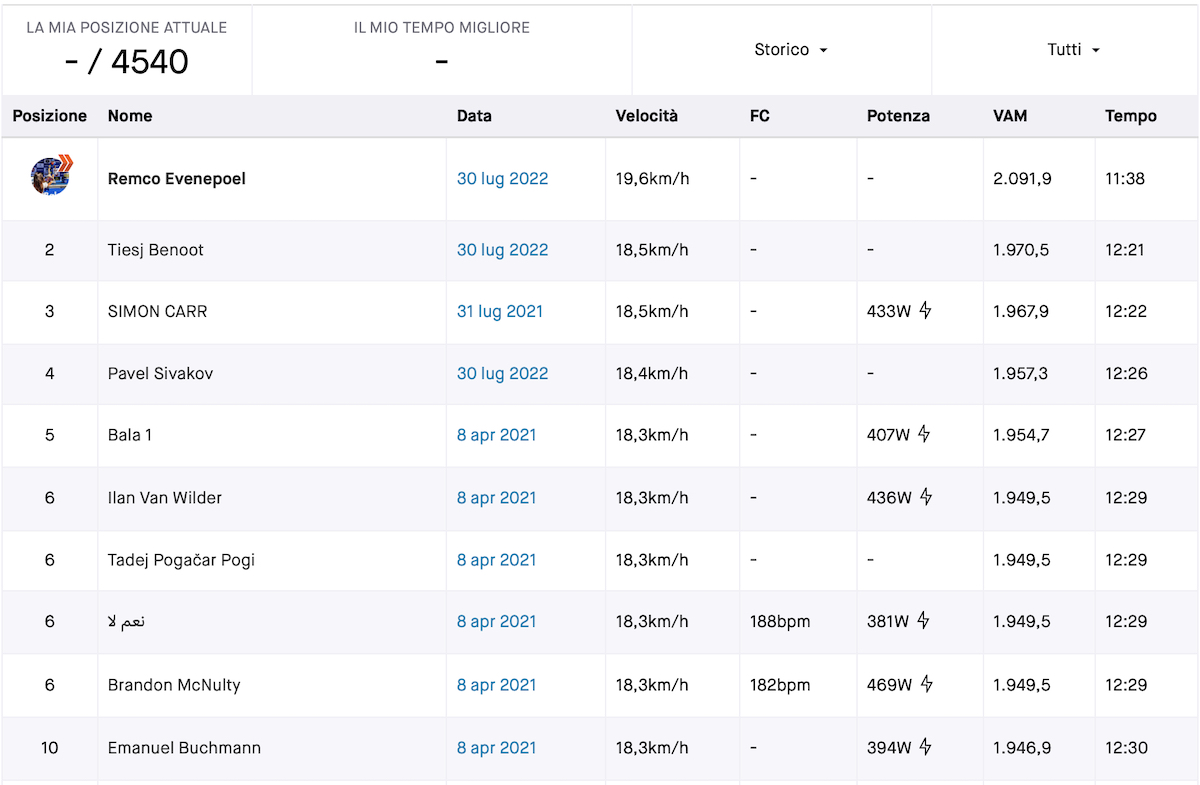Open Pavel Sivakov's 30 lug 2022 activity
Screen dimensions: 1200x785
click(502, 373)
